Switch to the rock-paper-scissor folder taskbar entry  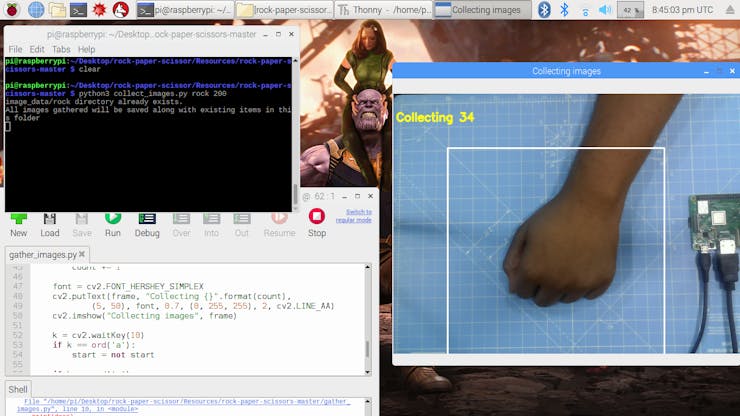(x=284, y=9)
